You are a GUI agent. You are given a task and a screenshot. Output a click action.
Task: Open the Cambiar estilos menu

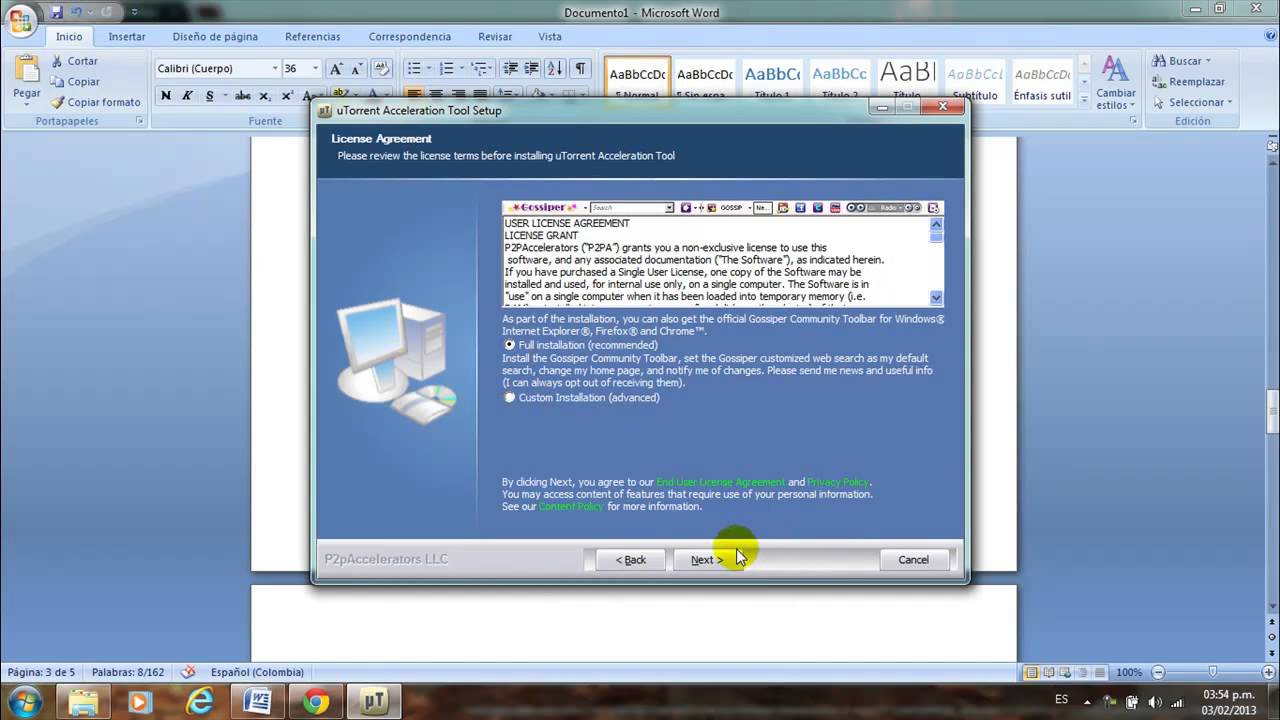pyautogui.click(x=1115, y=82)
